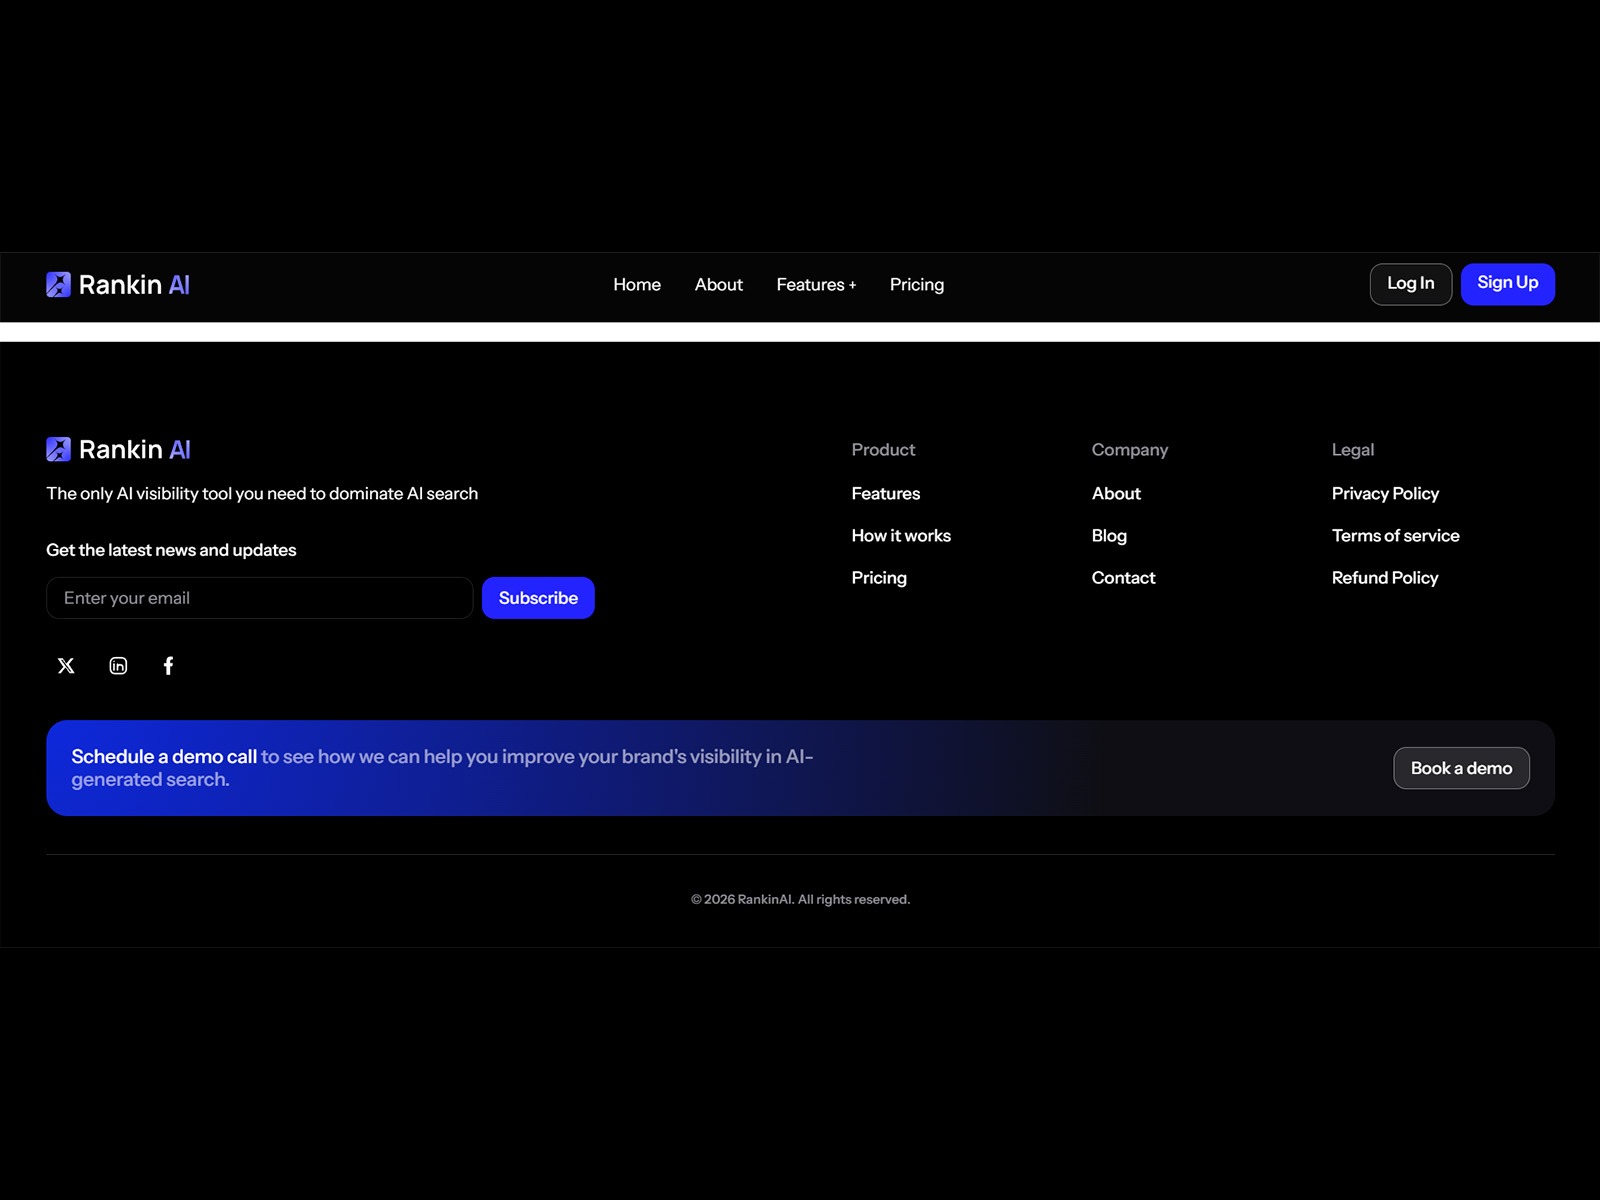
Task: Open Pricing from the top navigation
Action: [x=916, y=285]
